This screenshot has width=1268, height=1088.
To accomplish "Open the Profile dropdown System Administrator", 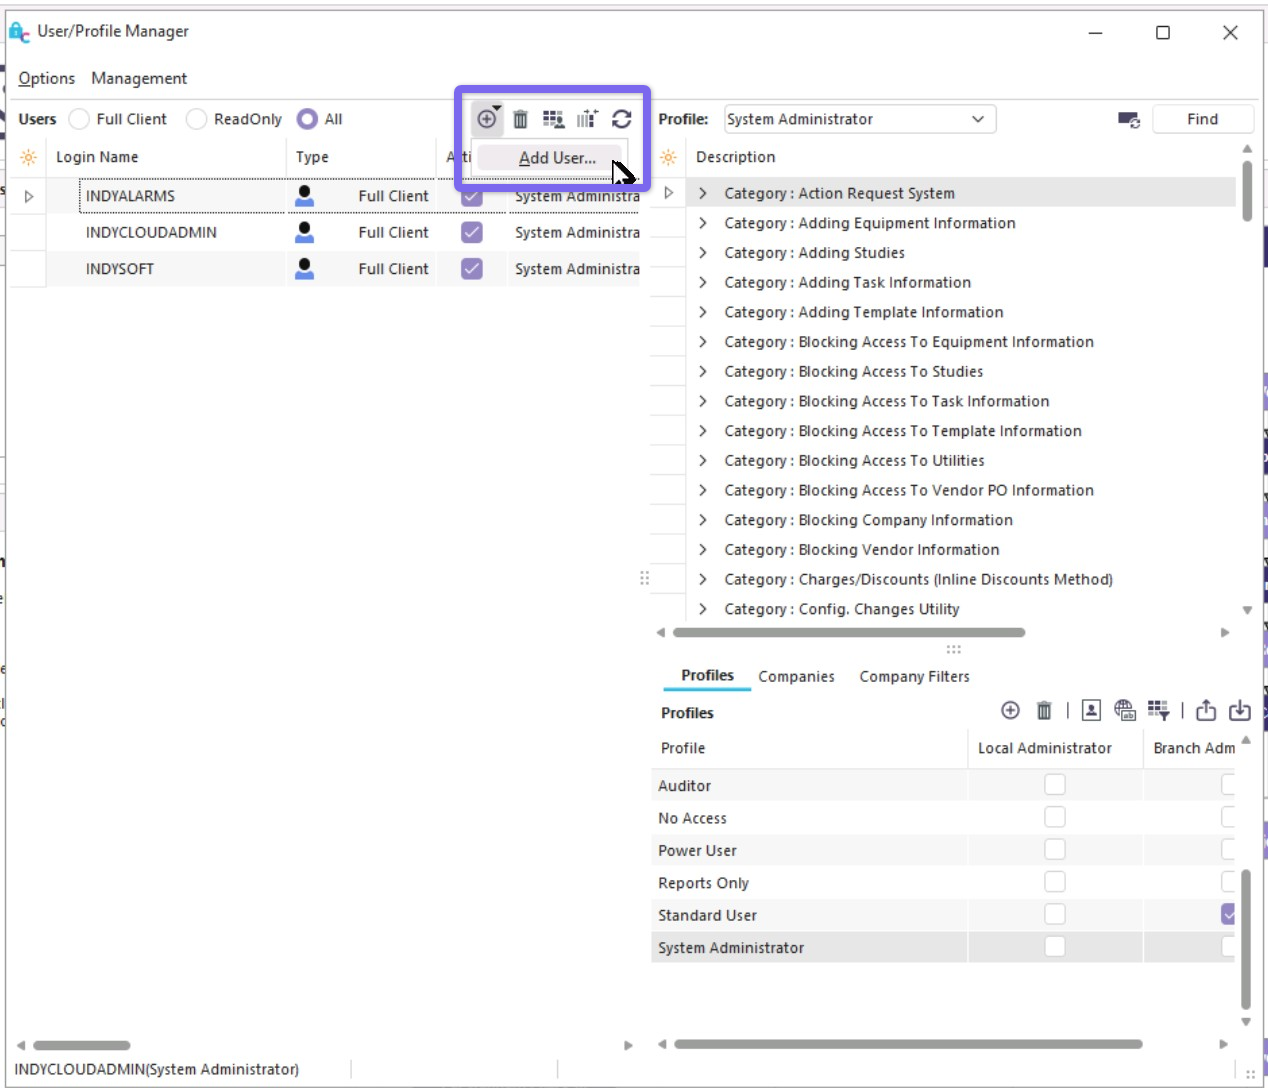I will 859,119.
